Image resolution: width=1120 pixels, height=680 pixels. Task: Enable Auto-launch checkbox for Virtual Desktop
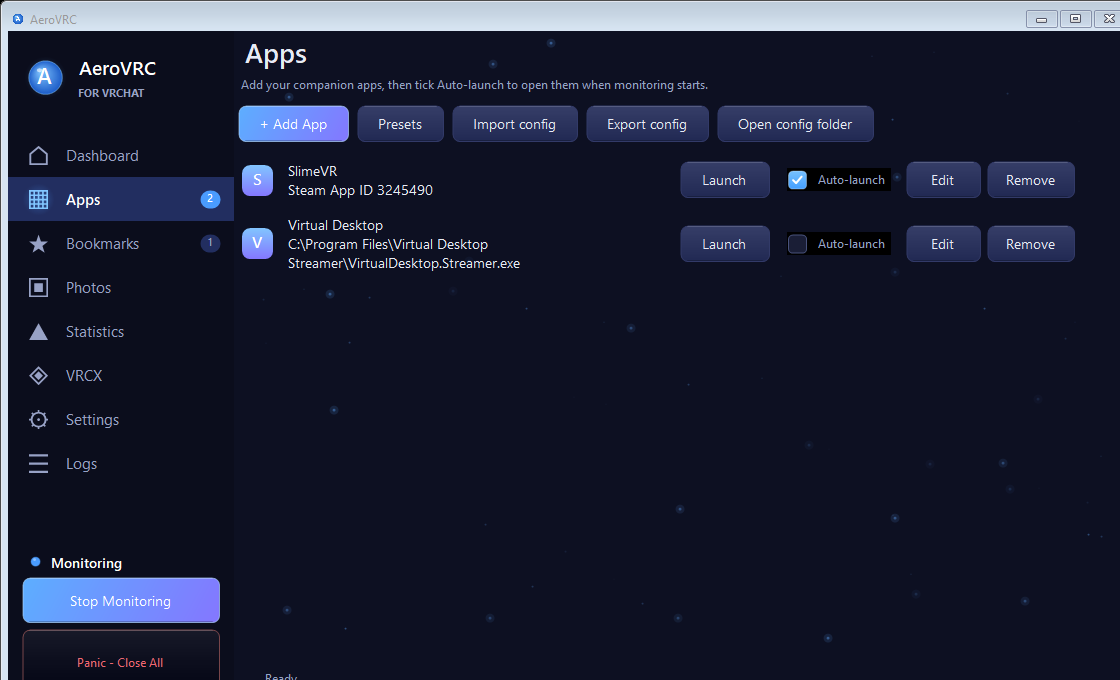pos(797,244)
